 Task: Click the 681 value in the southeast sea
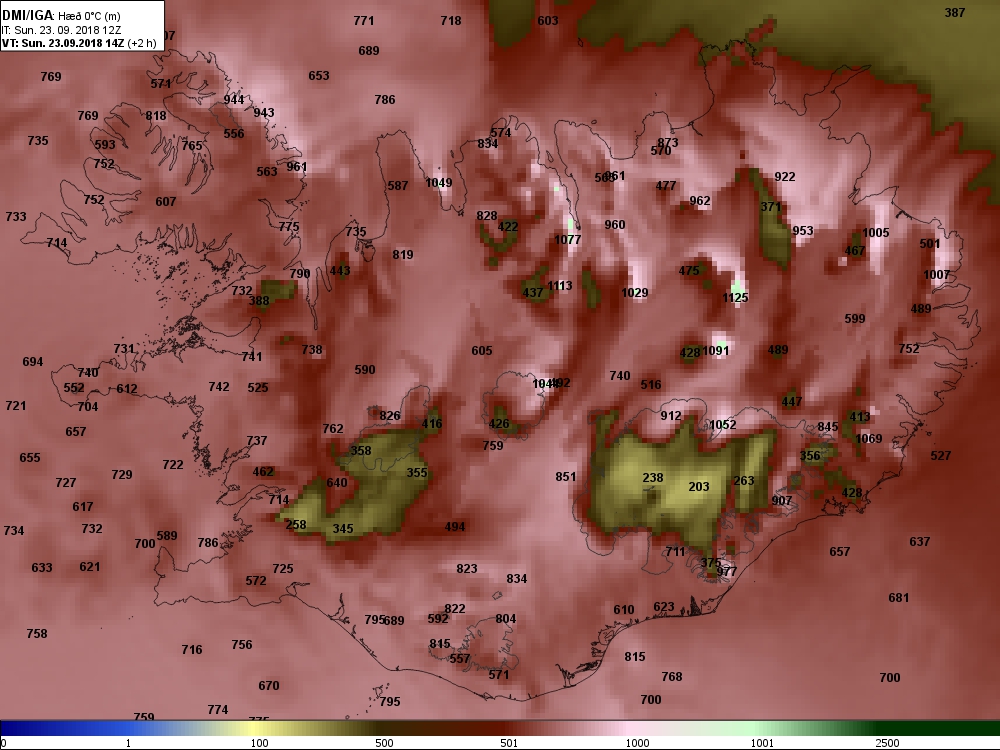(899, 598)
